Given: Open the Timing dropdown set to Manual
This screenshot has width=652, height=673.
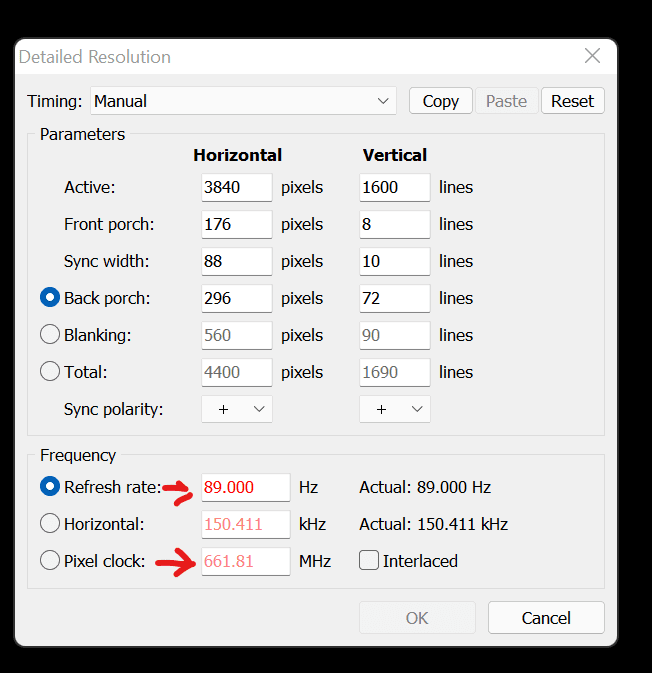Looking at the screenshot, I should click(x=243, y=101).
